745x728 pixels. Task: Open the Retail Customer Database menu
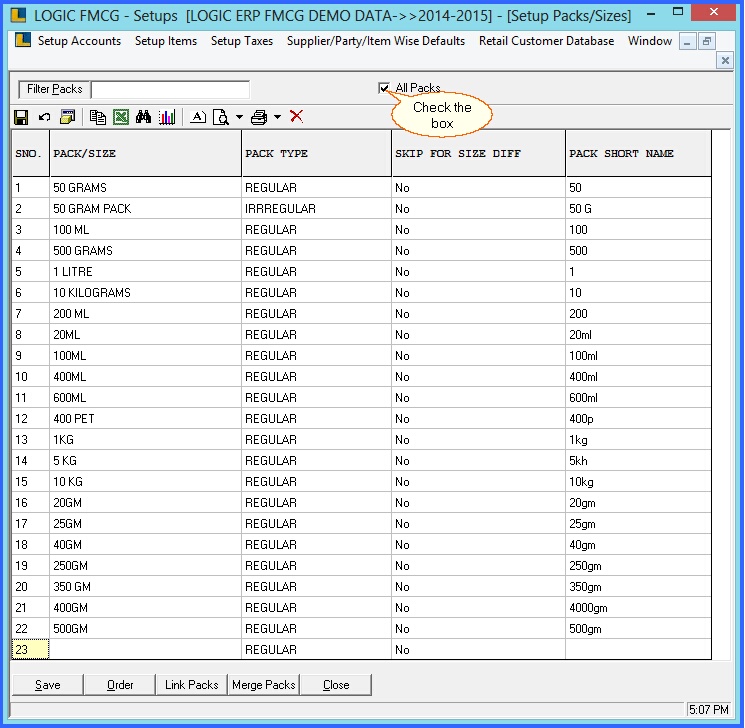(x=546, y=41)
